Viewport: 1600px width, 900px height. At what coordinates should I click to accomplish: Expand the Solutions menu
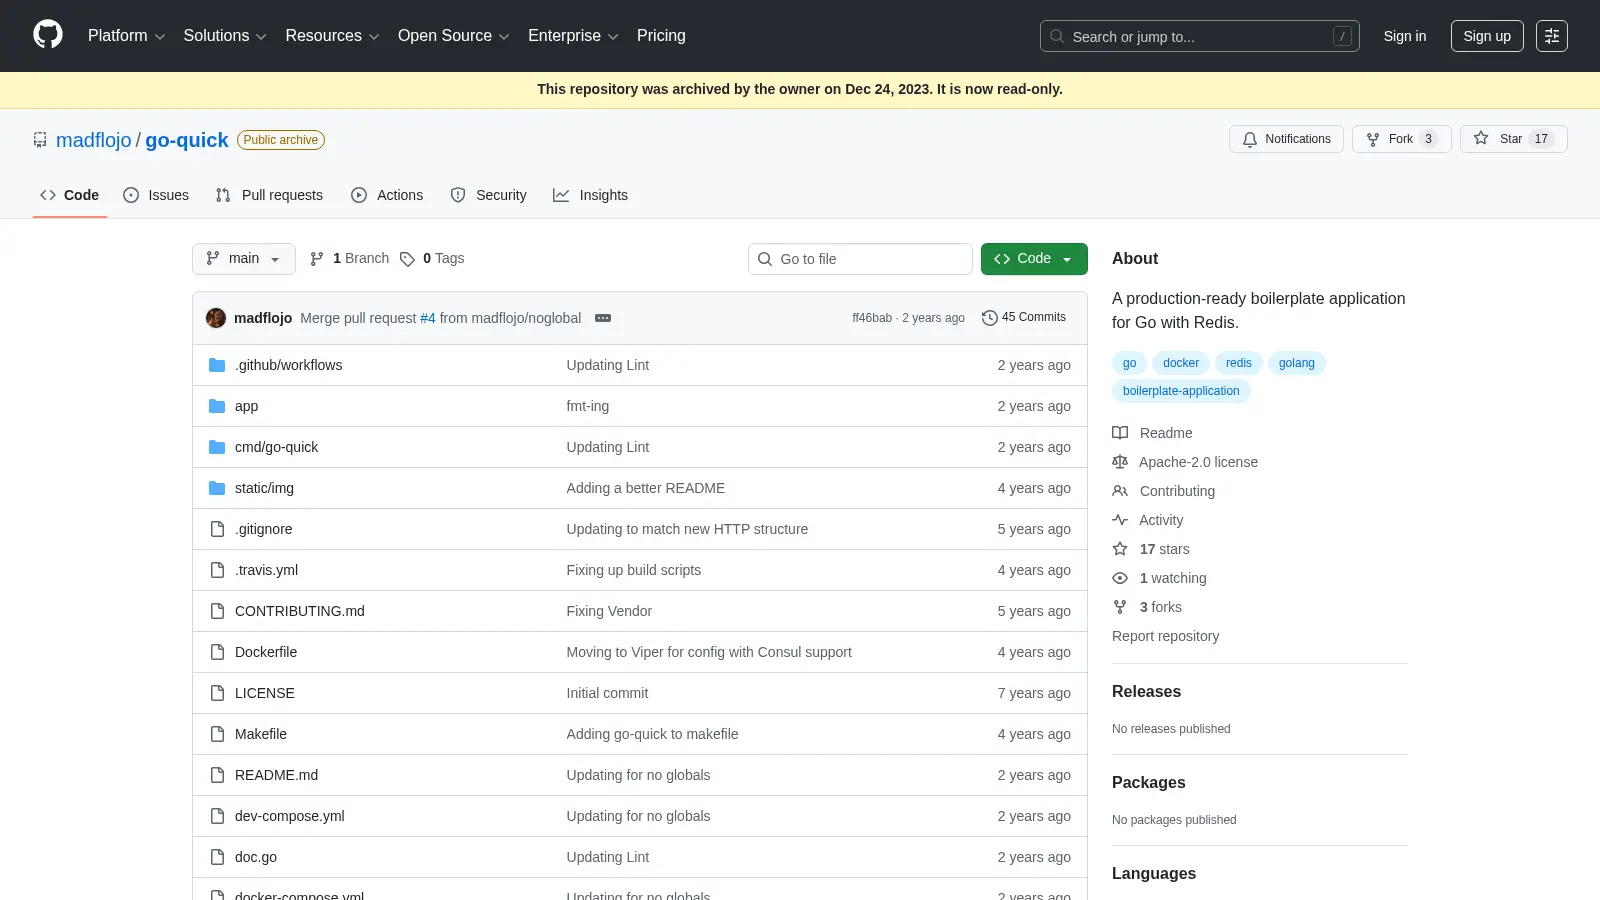225,36
